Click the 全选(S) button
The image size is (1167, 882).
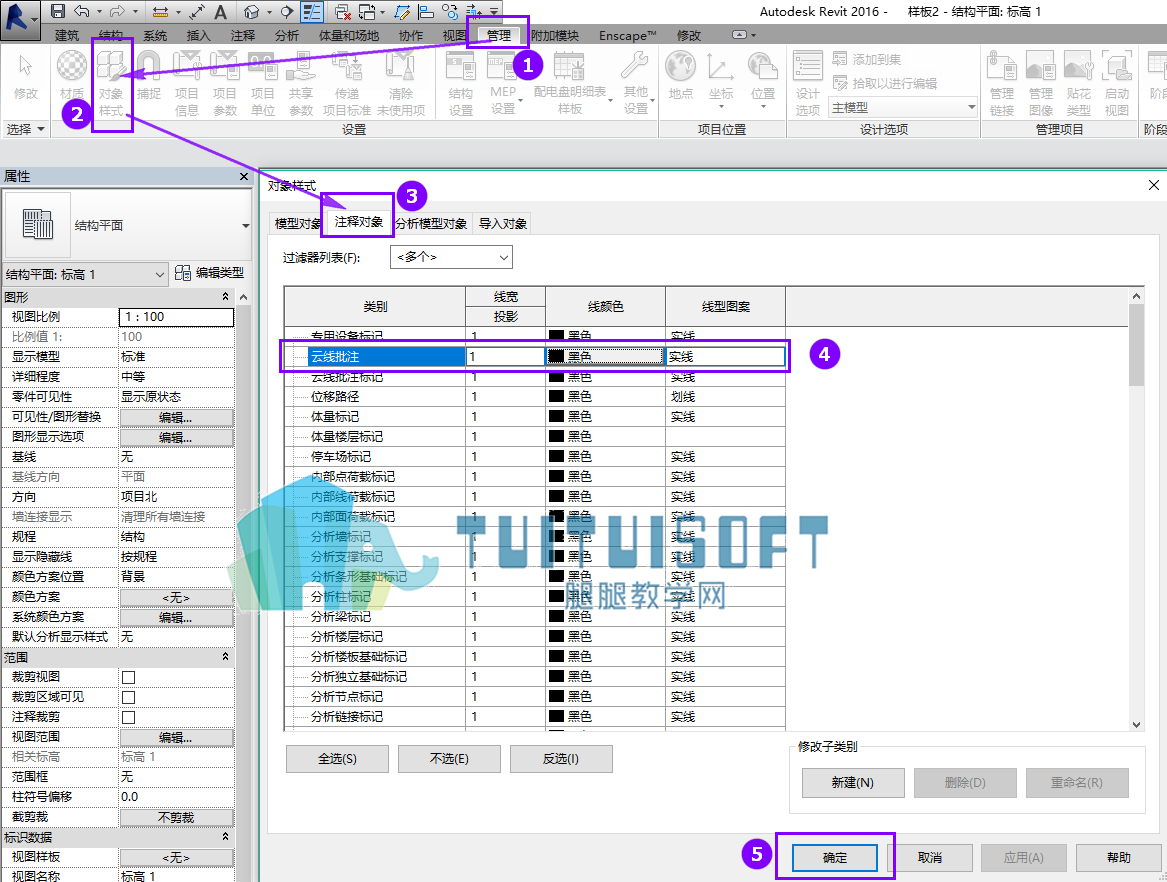337,758
